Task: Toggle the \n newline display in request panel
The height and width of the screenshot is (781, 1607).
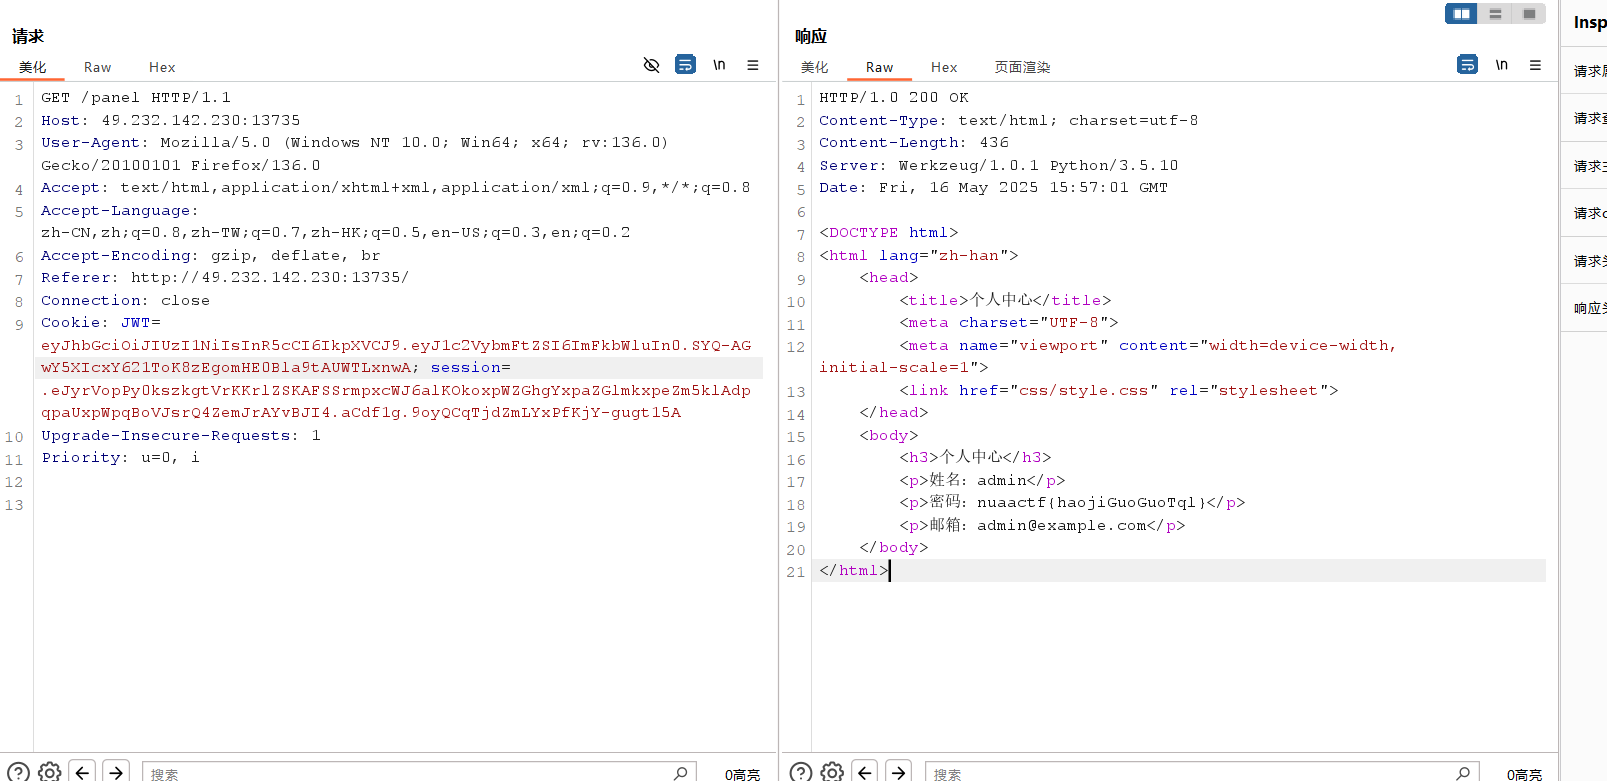Action: [719, 65]
